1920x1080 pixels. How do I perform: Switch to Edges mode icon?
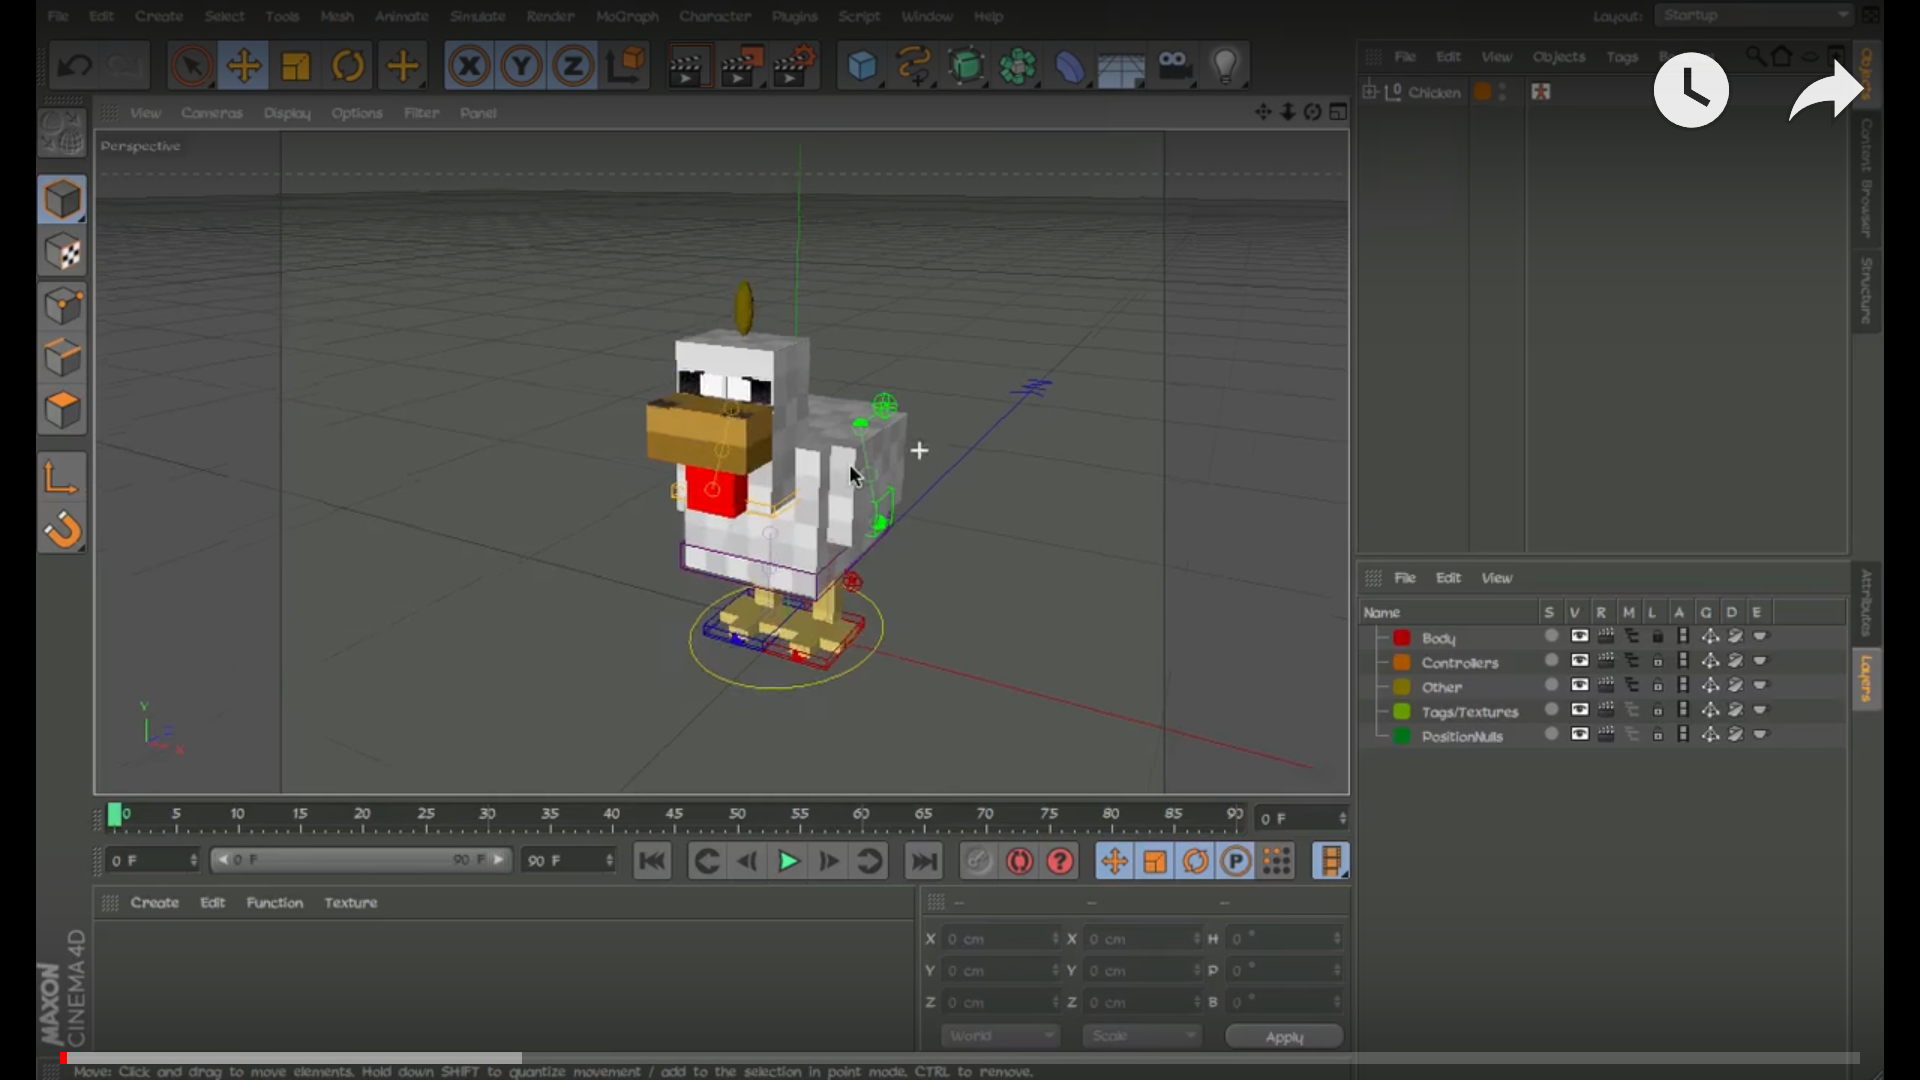click(62, 358)
